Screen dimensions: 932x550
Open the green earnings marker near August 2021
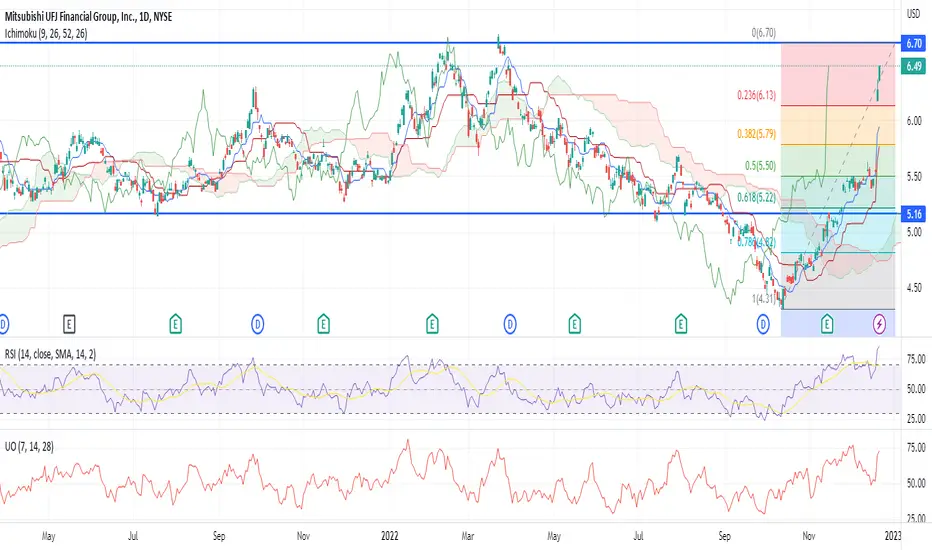[x=175, y=324]
